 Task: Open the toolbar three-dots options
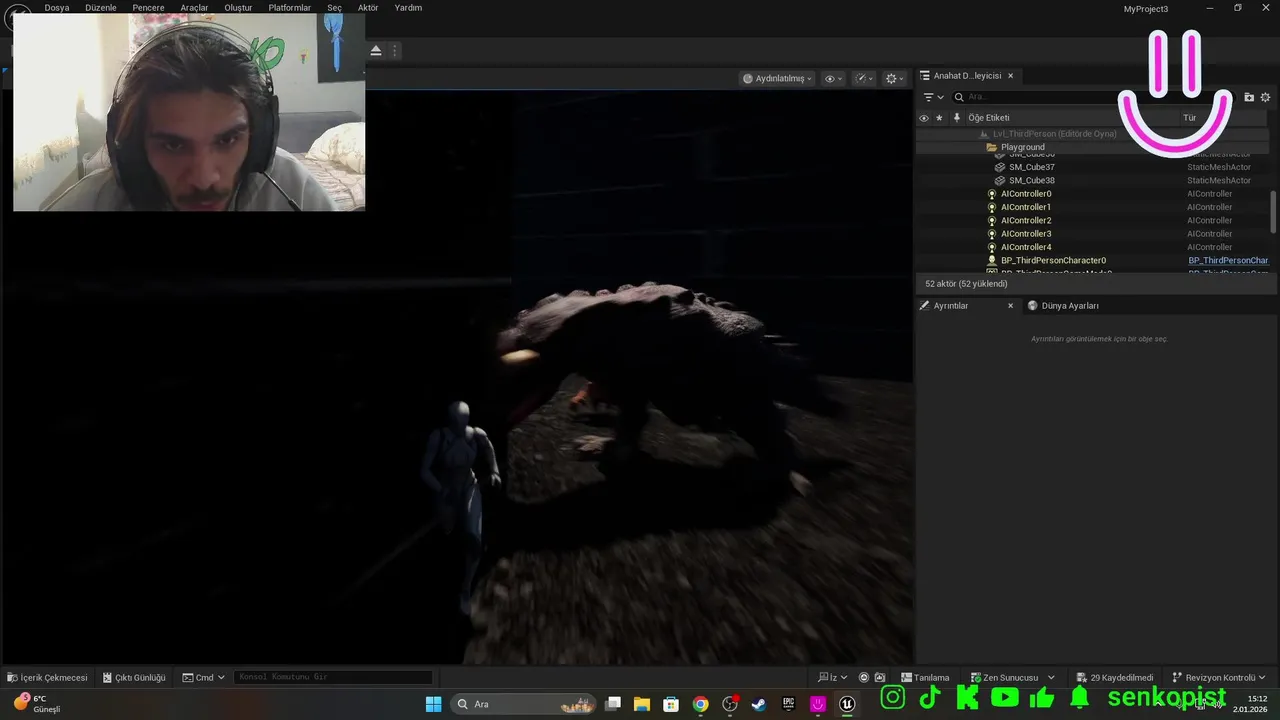pos(395,50)
